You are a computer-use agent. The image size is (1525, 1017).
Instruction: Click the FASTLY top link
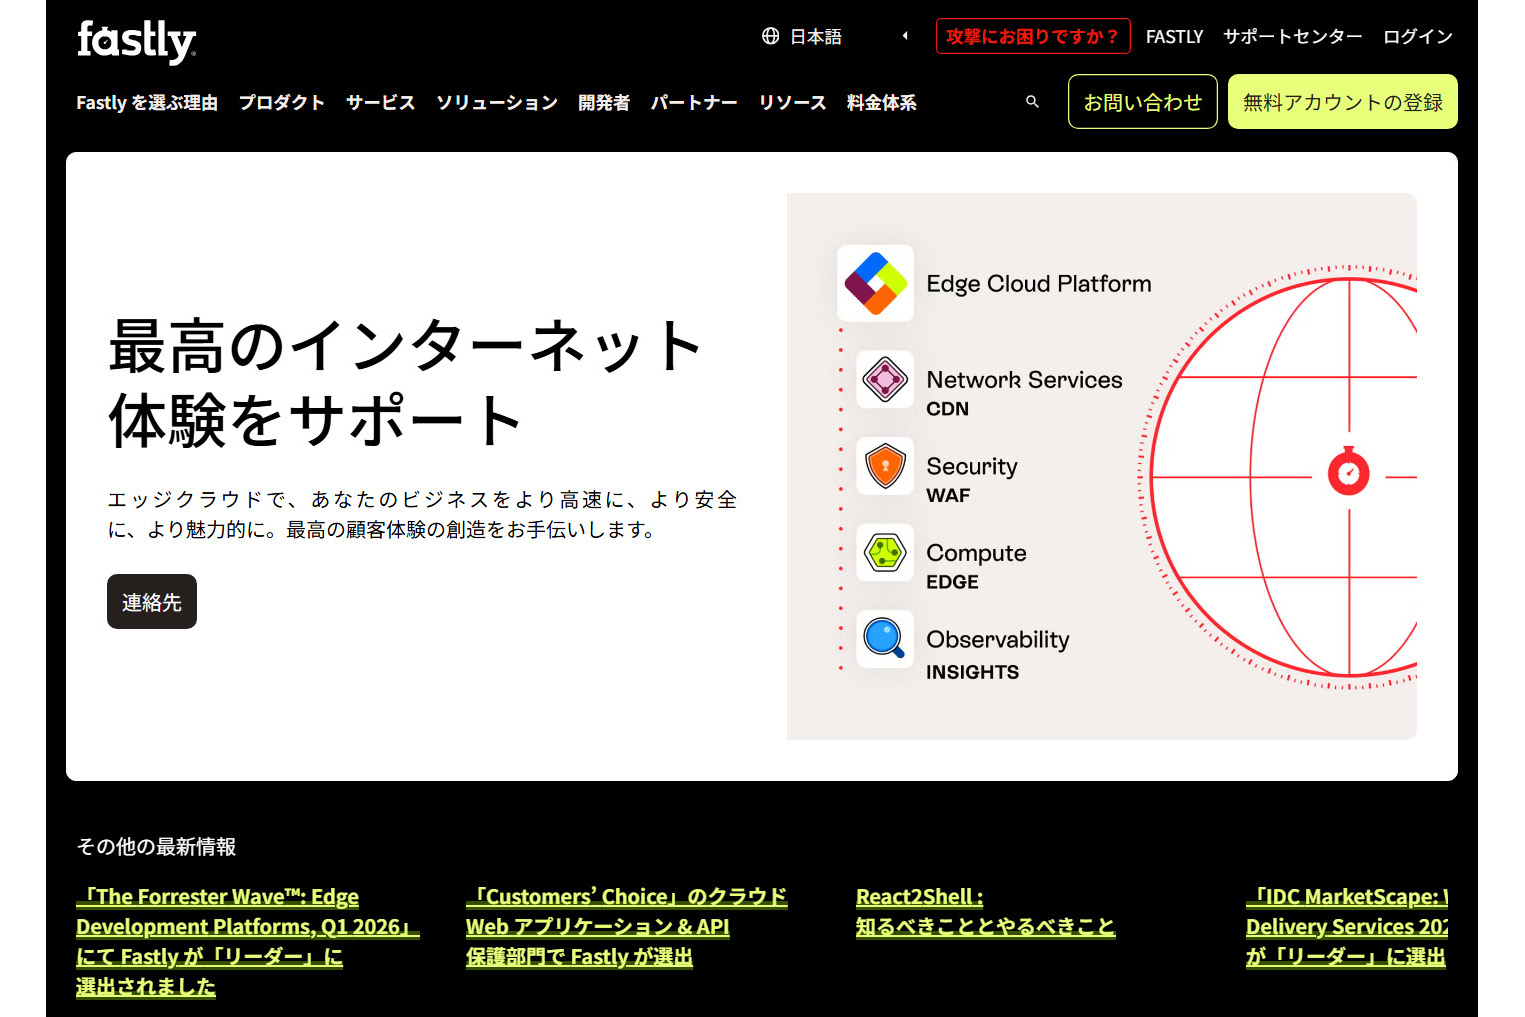click(1174, 36)
